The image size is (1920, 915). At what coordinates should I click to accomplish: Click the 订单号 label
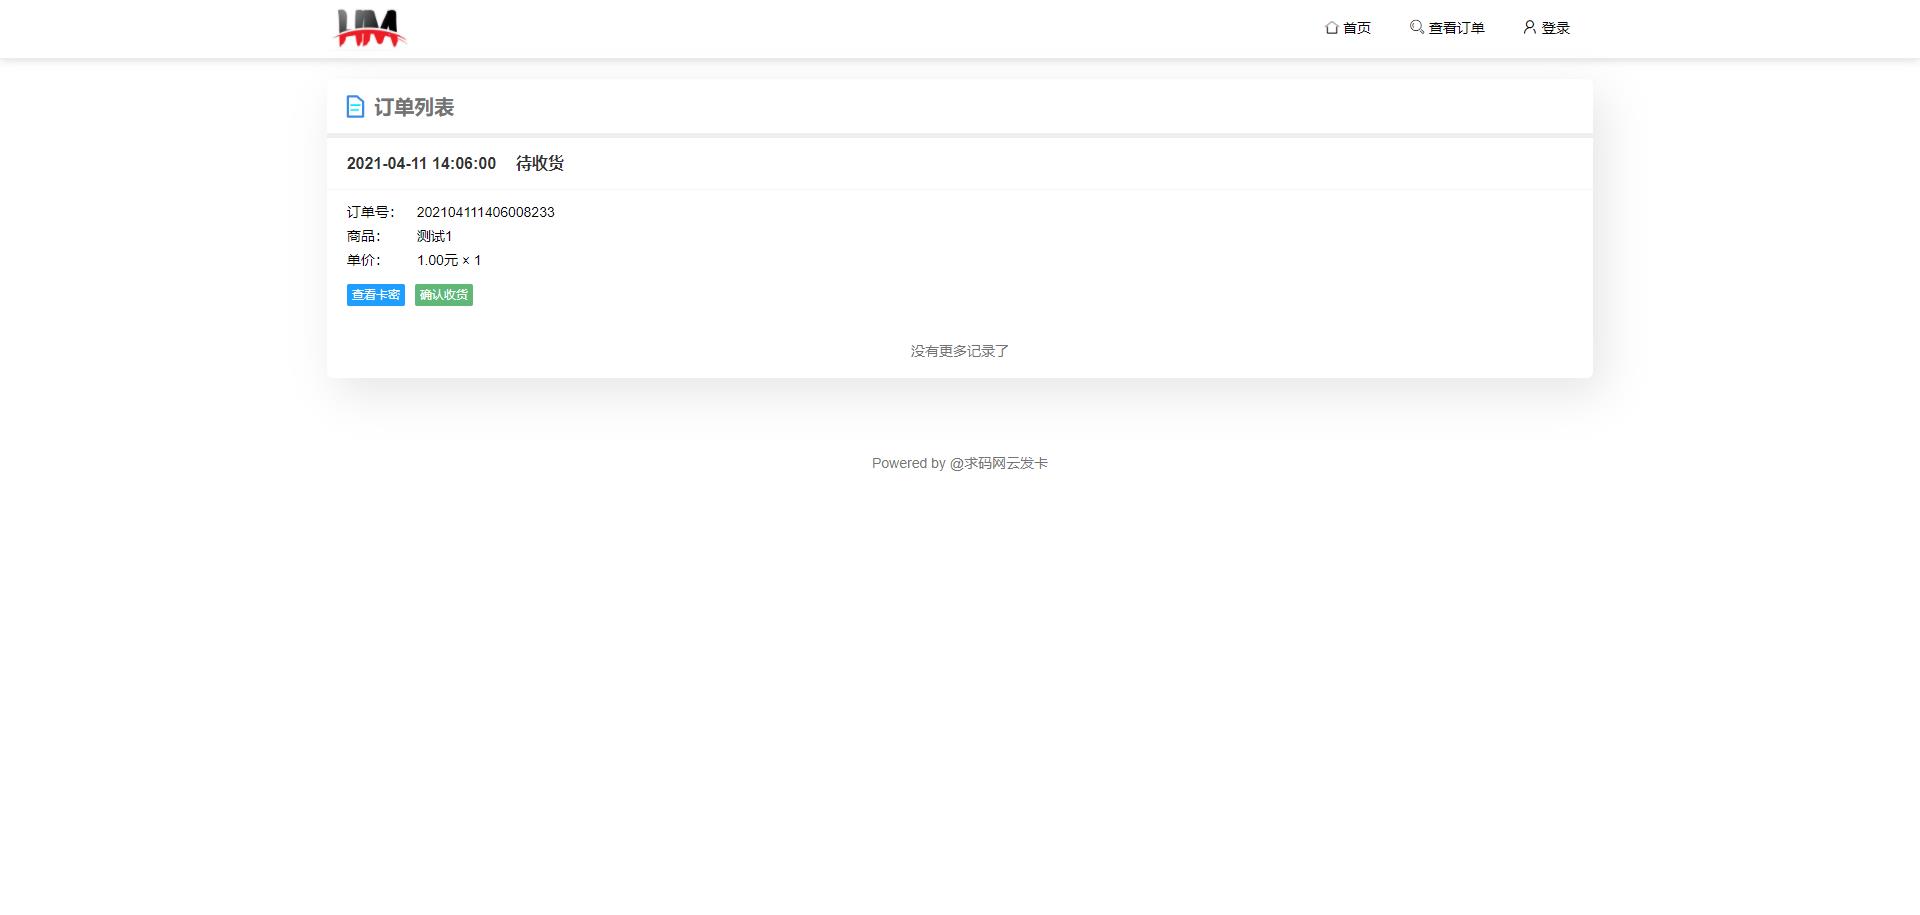click(x=370, y=212)
